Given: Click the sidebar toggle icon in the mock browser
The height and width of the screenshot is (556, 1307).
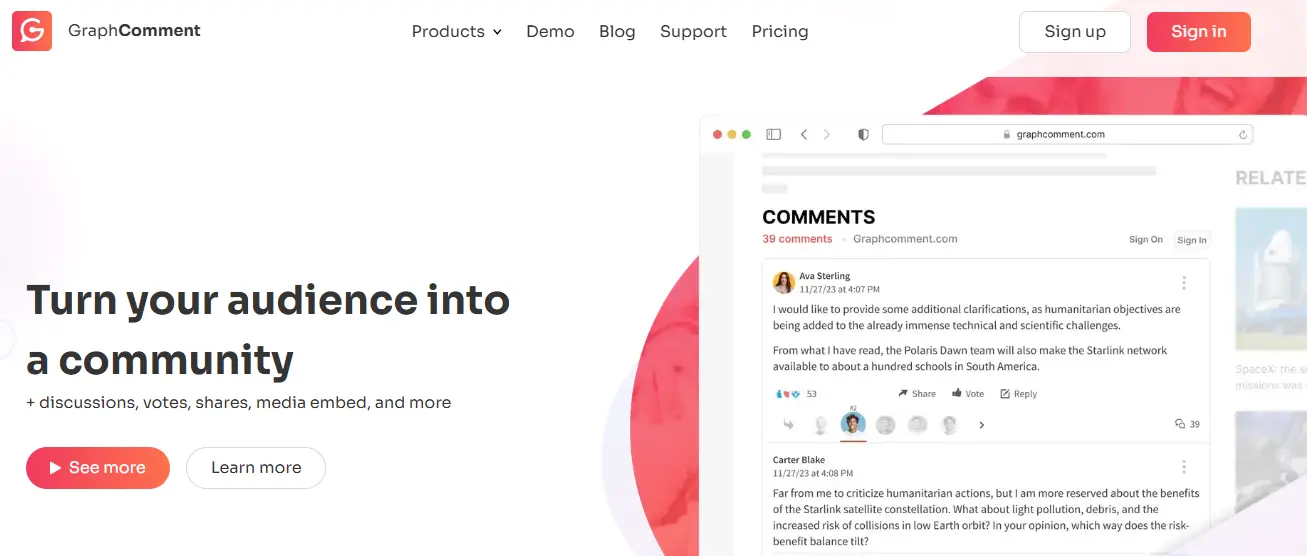Looking at the screenshot, I should point(773,134).
